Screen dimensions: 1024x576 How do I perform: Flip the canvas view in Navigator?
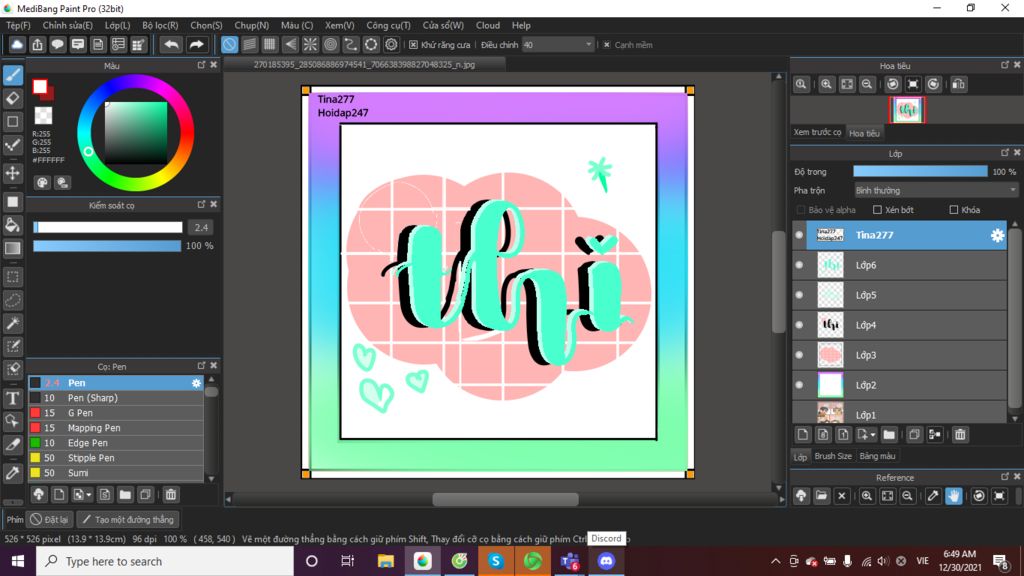coord(959,84)
